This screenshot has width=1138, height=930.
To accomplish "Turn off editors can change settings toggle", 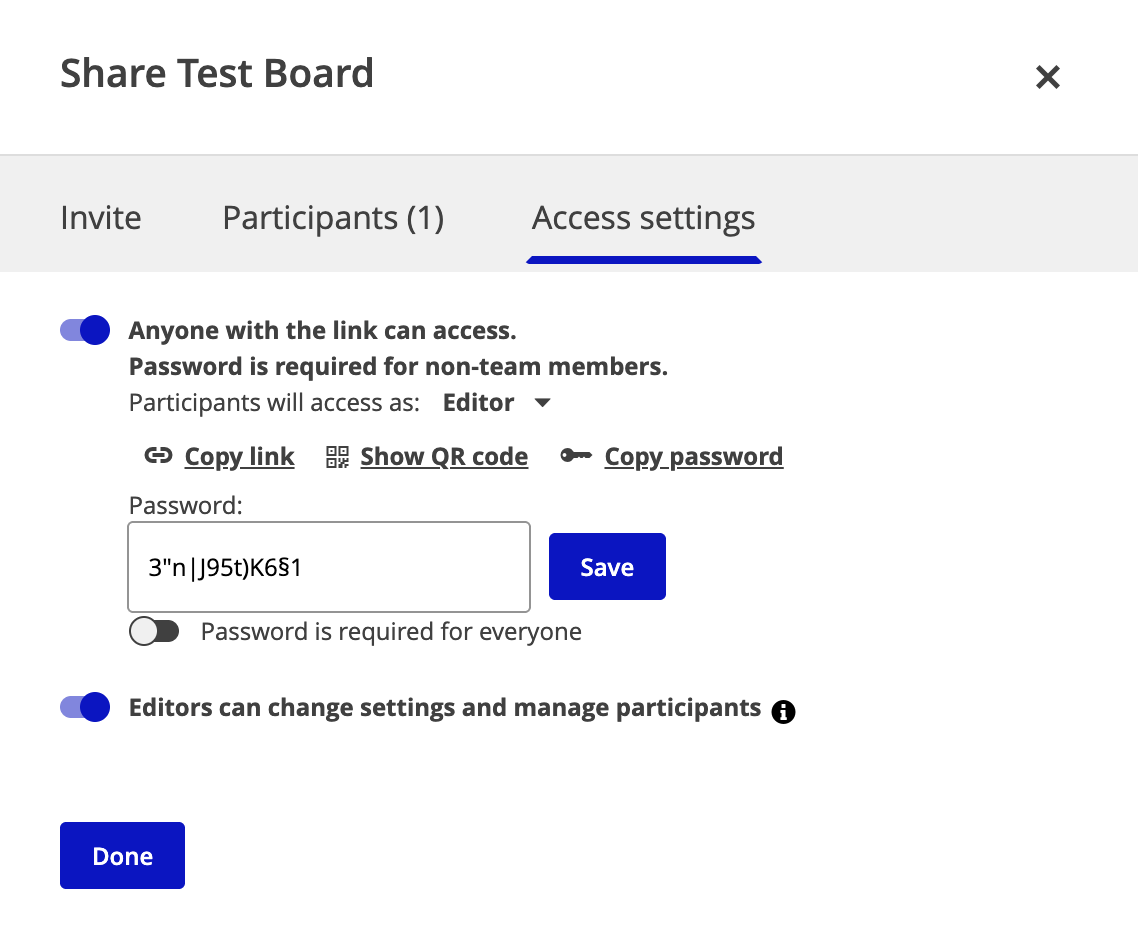I will pyautogui.click(x=85, y=708).
